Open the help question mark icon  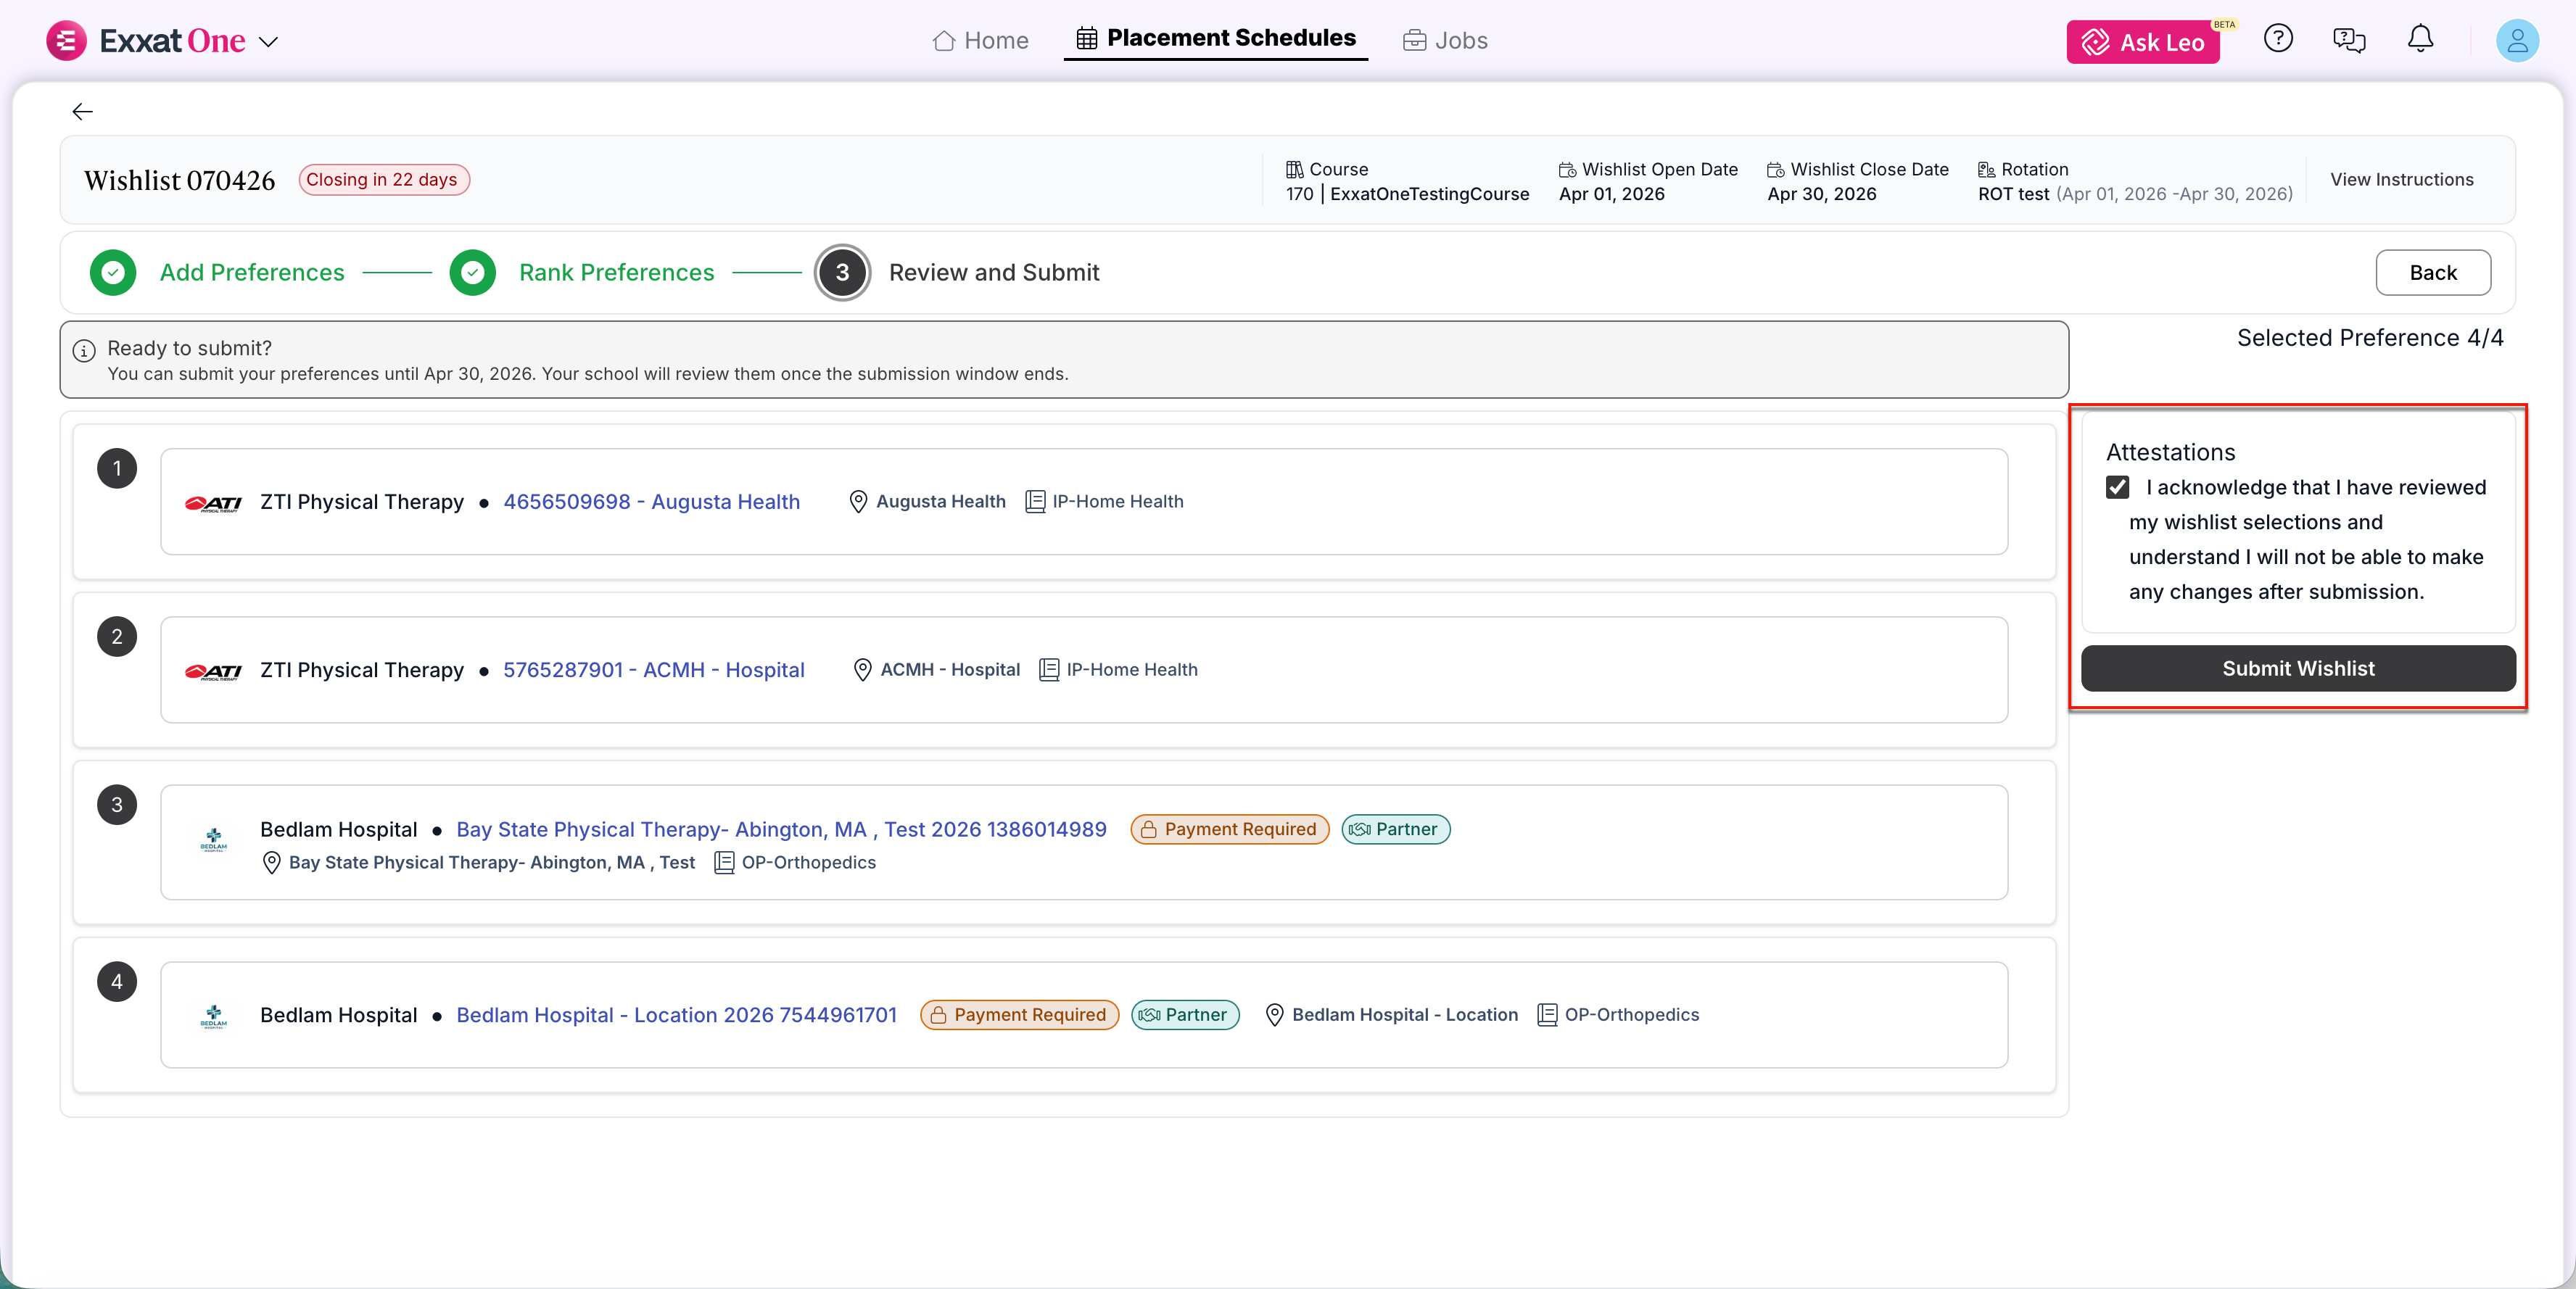tap(2277, 39)
